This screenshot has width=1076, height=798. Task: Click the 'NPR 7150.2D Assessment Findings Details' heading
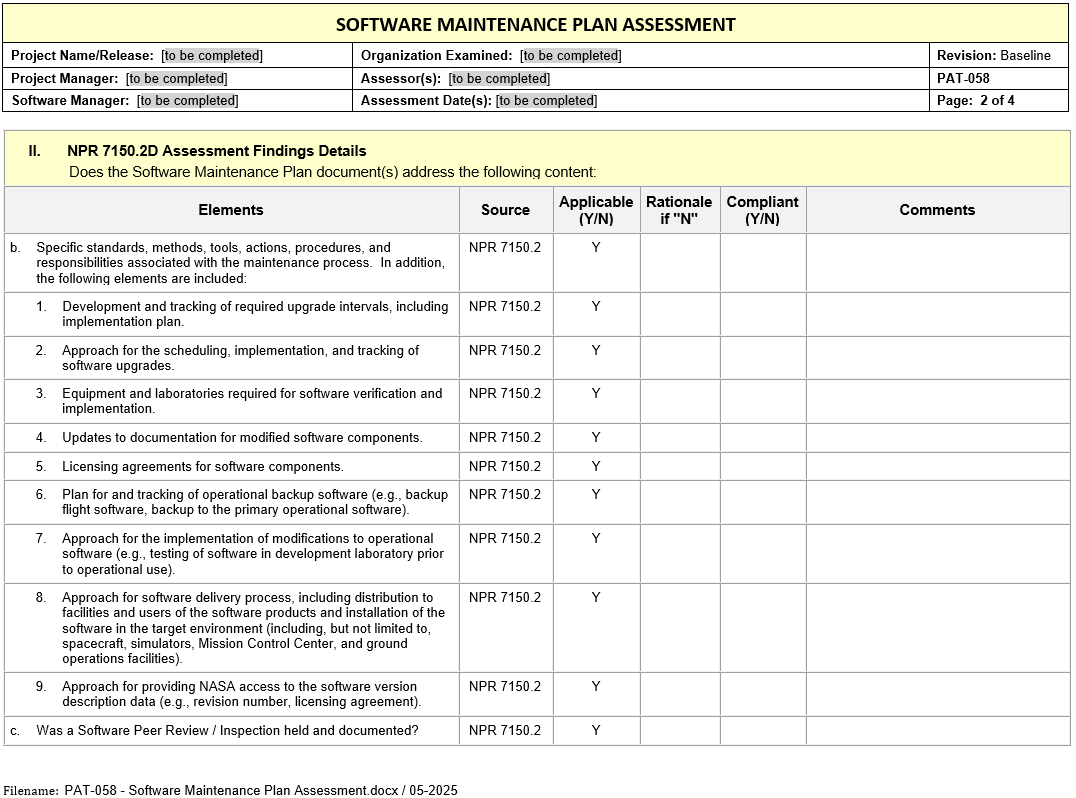click(x=216, y=151)
